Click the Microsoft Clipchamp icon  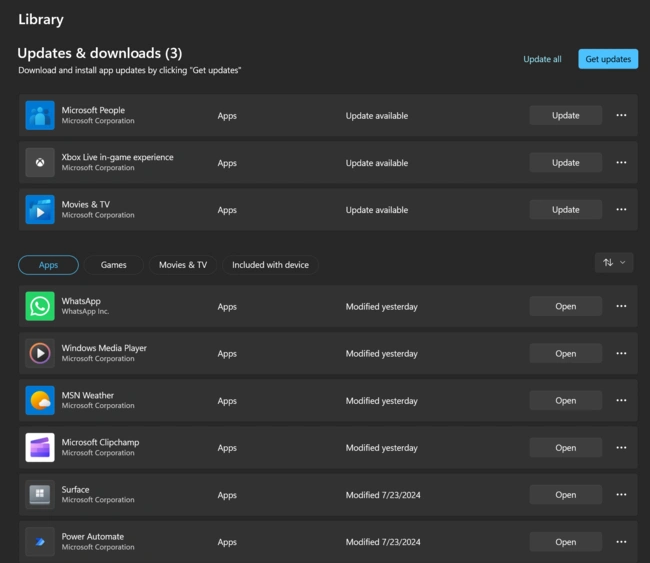[40, 447]
